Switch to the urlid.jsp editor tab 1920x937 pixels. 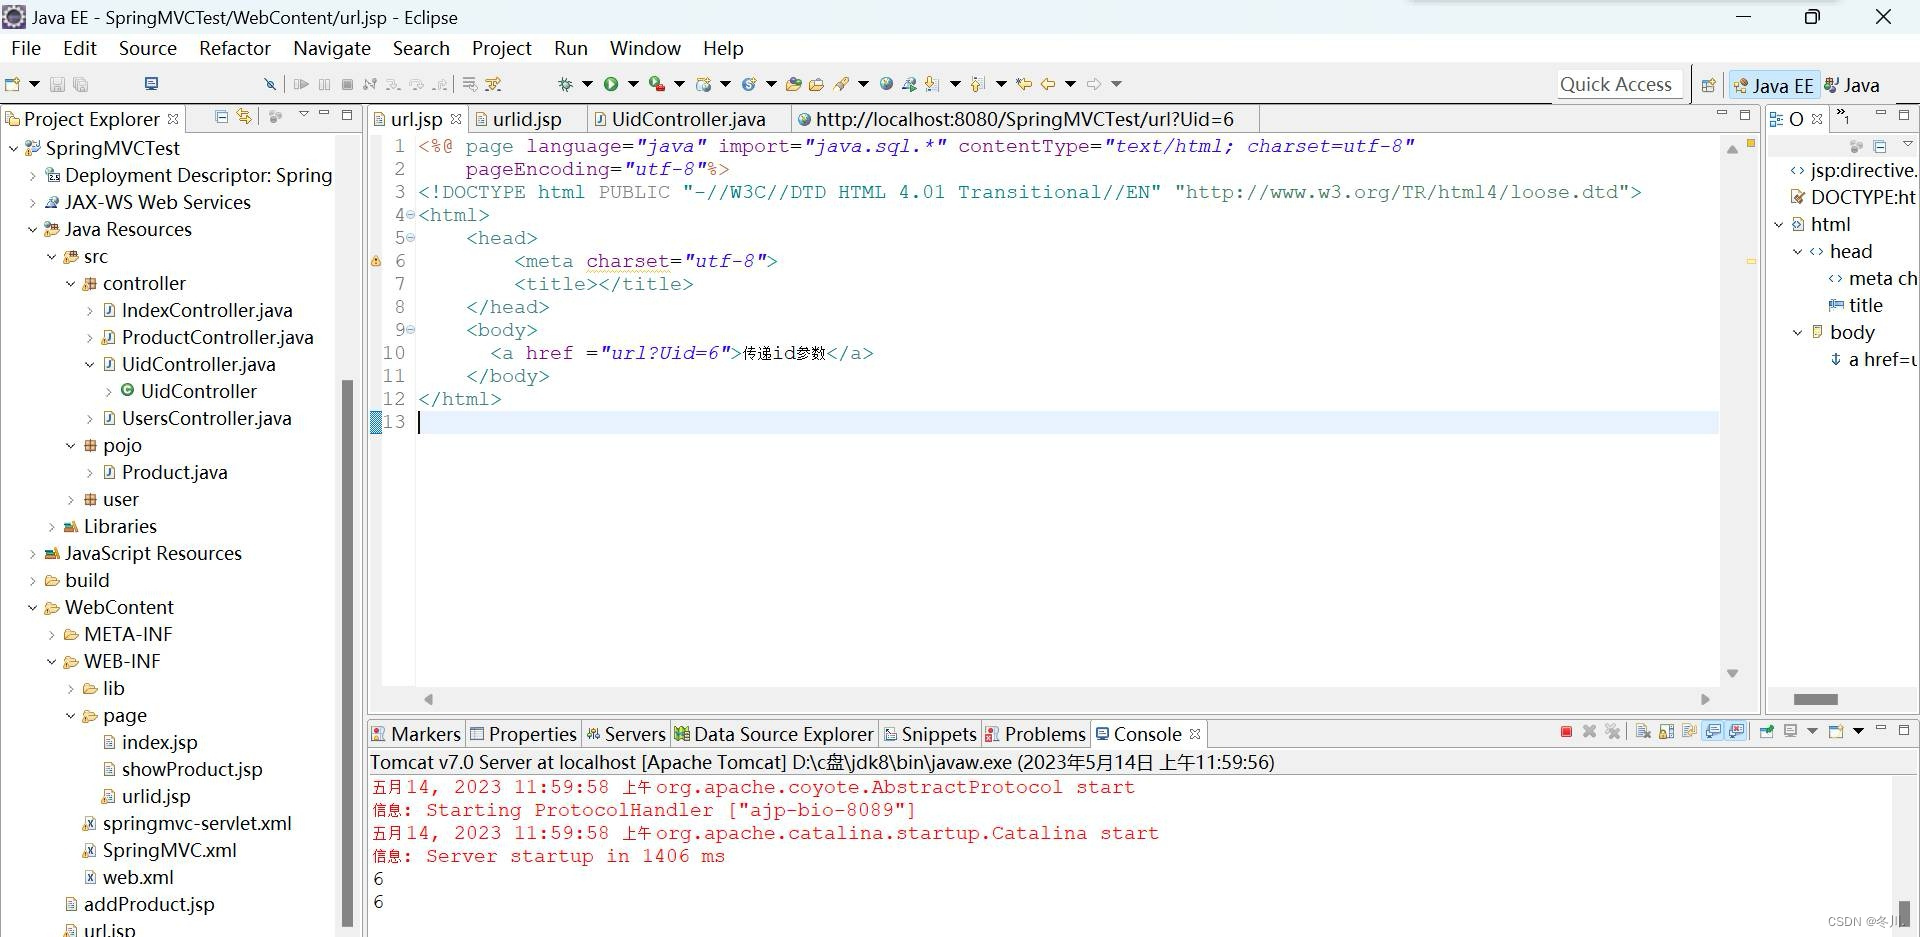526,119
